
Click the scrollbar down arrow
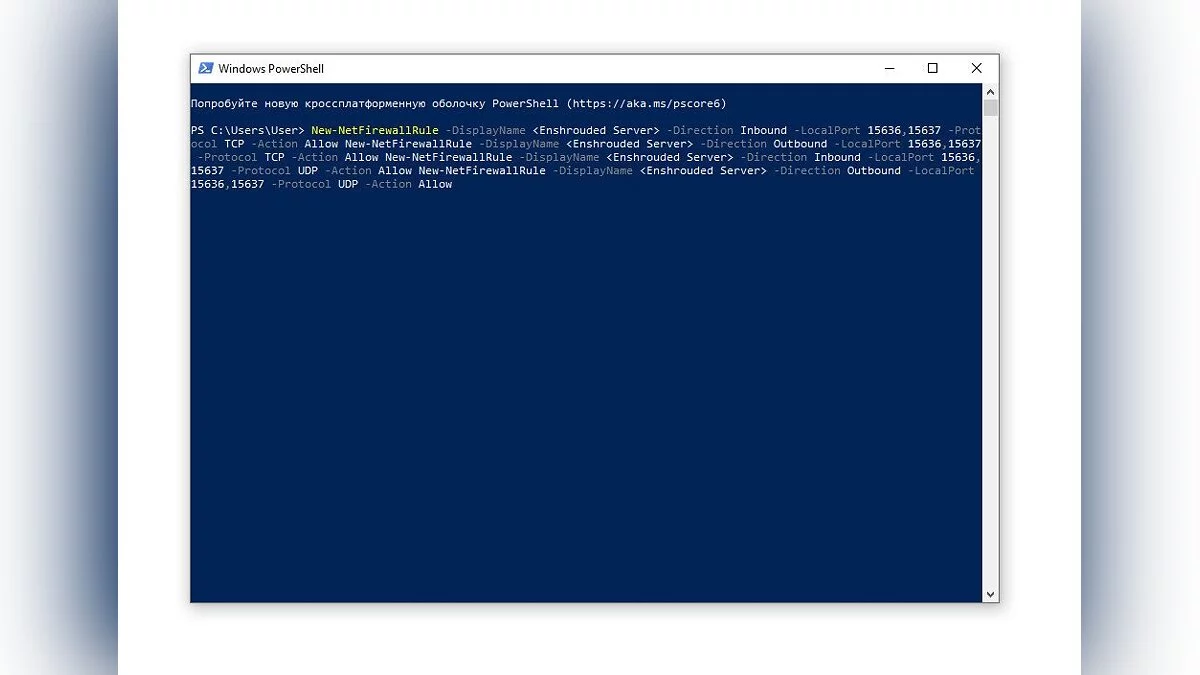point(991,594)
